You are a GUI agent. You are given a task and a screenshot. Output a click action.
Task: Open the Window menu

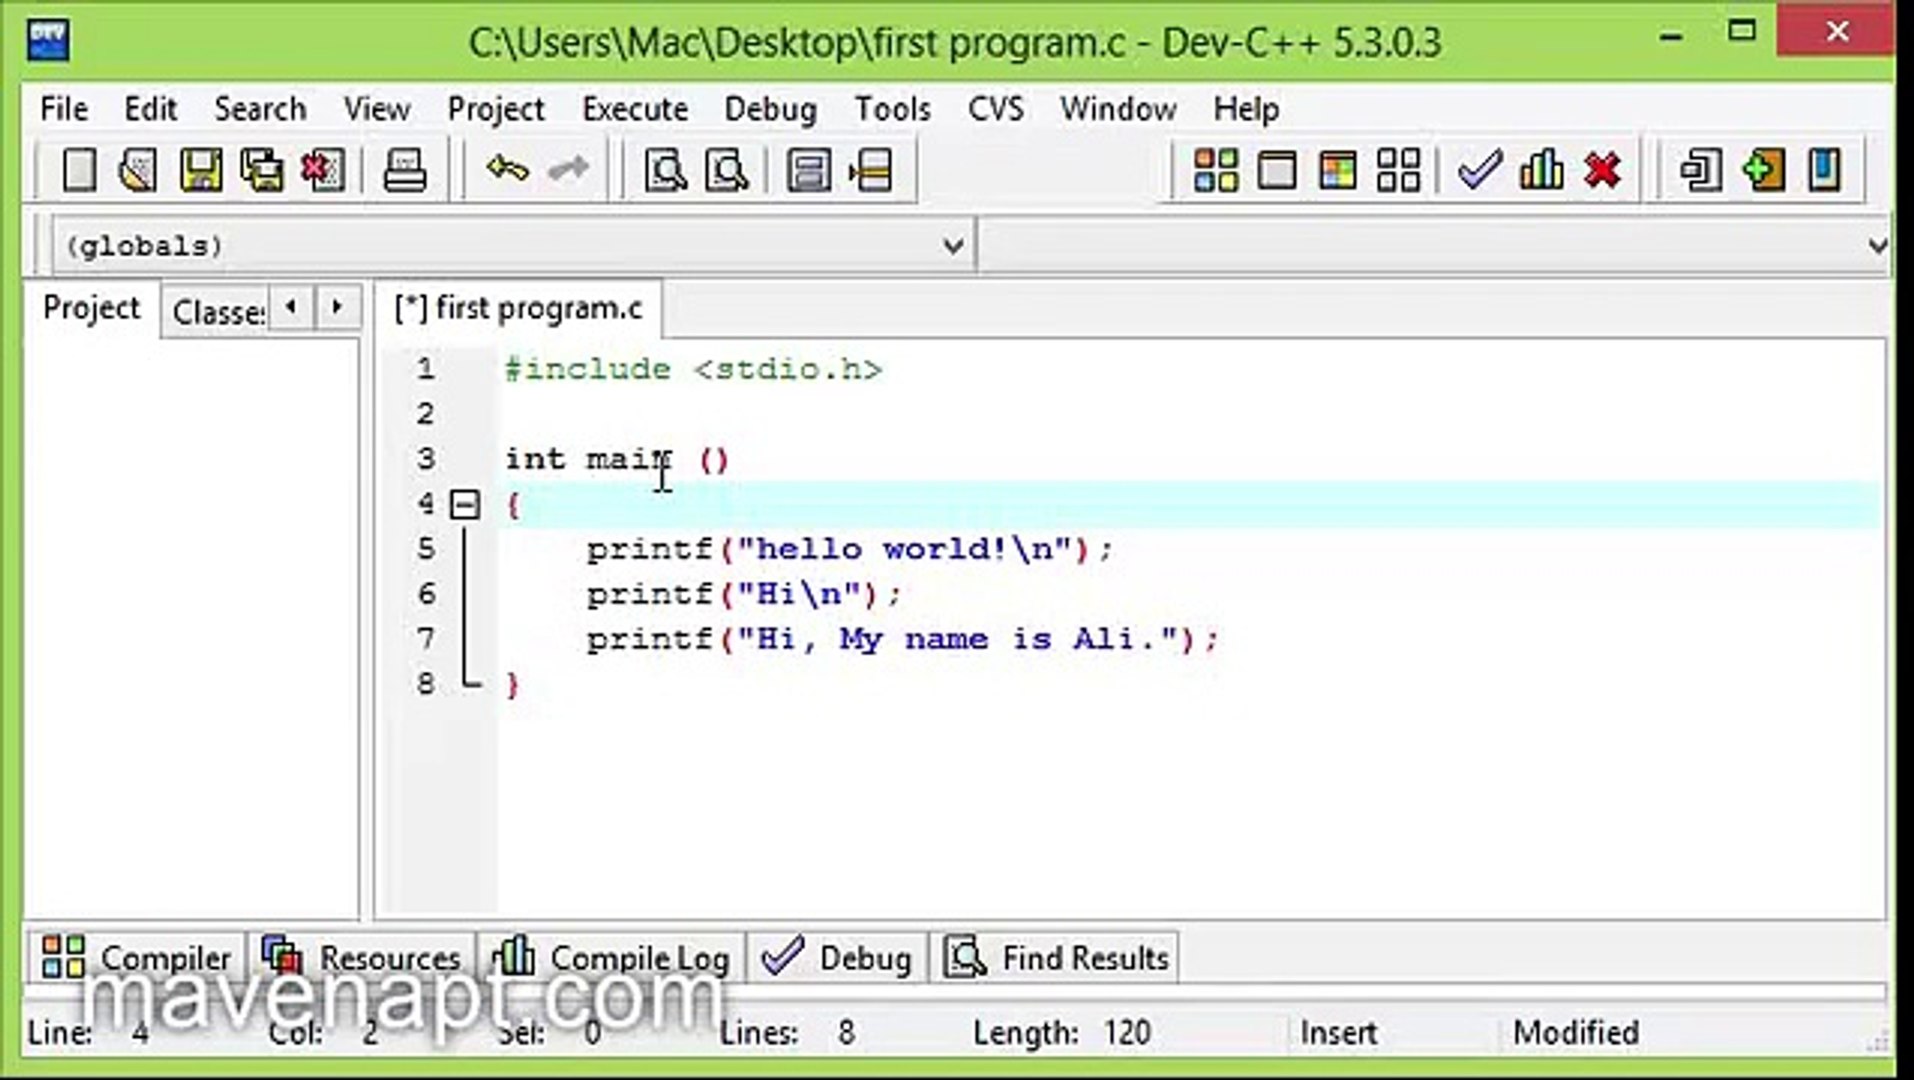1118,108
